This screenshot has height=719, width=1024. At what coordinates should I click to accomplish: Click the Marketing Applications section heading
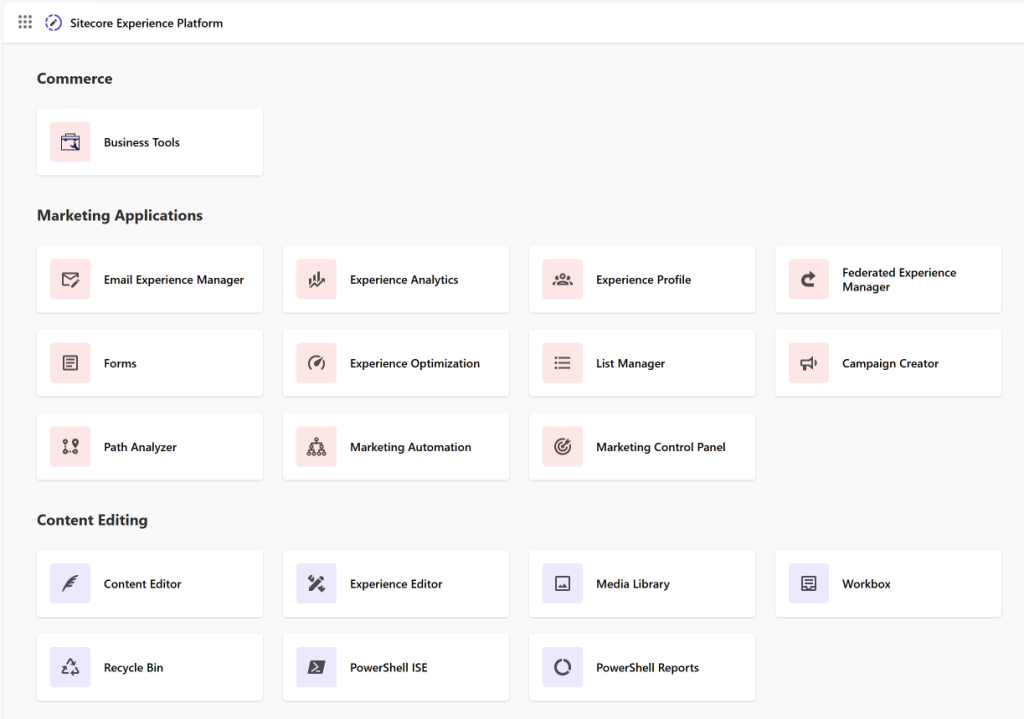[120, 216]
